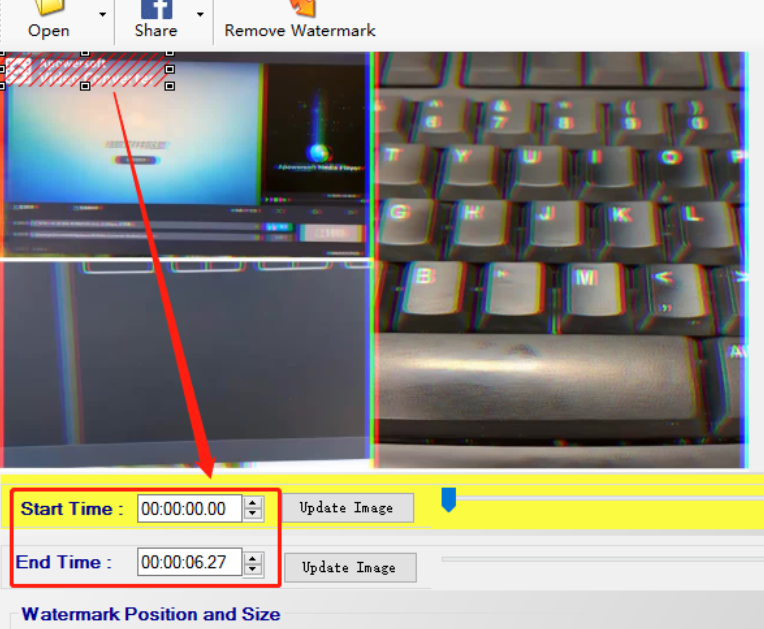
Task: Expand the Share dropdown arrow
Action: (x=200, y=15)
